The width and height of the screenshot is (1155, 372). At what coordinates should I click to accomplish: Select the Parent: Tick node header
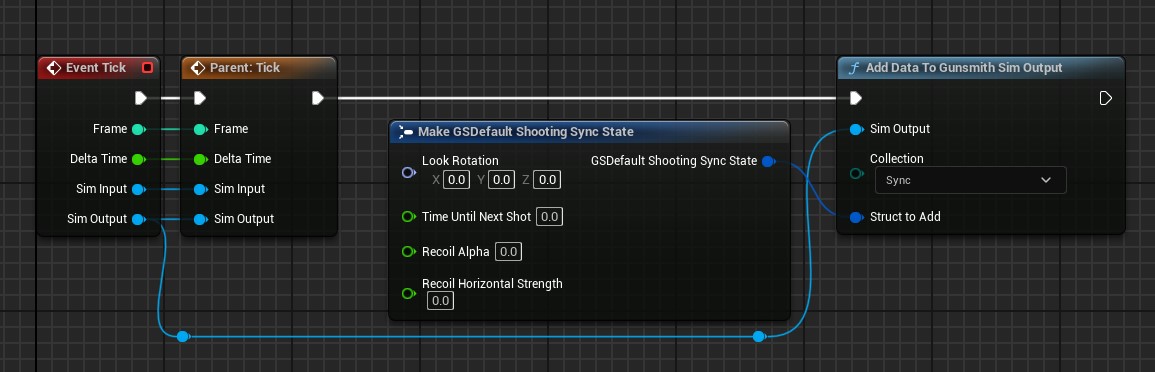coord(259,68)
